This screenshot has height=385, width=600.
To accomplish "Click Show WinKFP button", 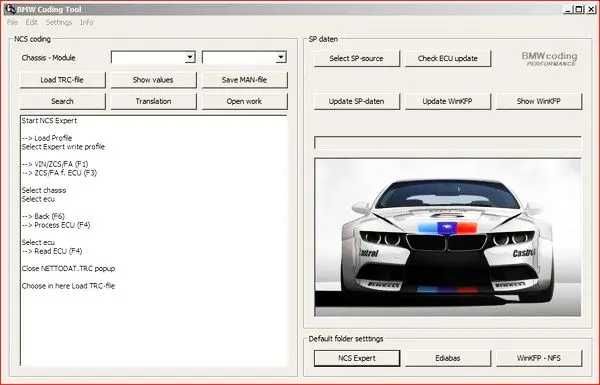I will 539,101.
